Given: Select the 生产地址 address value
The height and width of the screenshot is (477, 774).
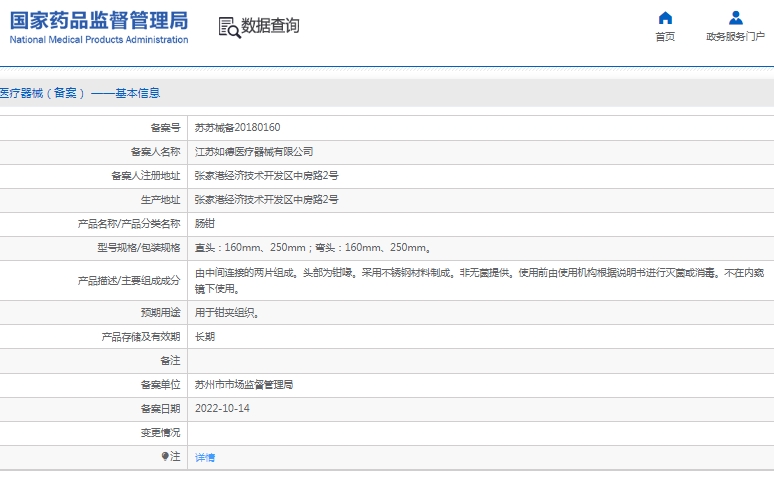Looking at the screenshot, I should tap(267, 199).
